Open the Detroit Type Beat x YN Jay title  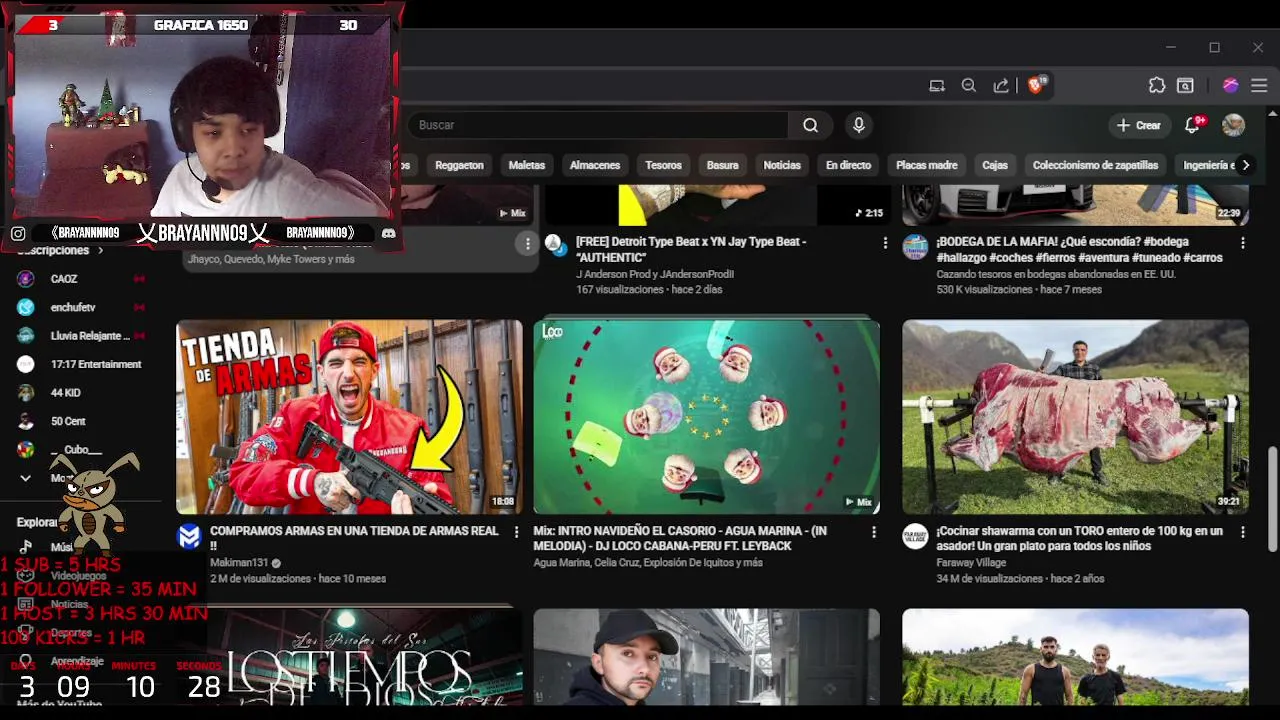pos(691,249)
